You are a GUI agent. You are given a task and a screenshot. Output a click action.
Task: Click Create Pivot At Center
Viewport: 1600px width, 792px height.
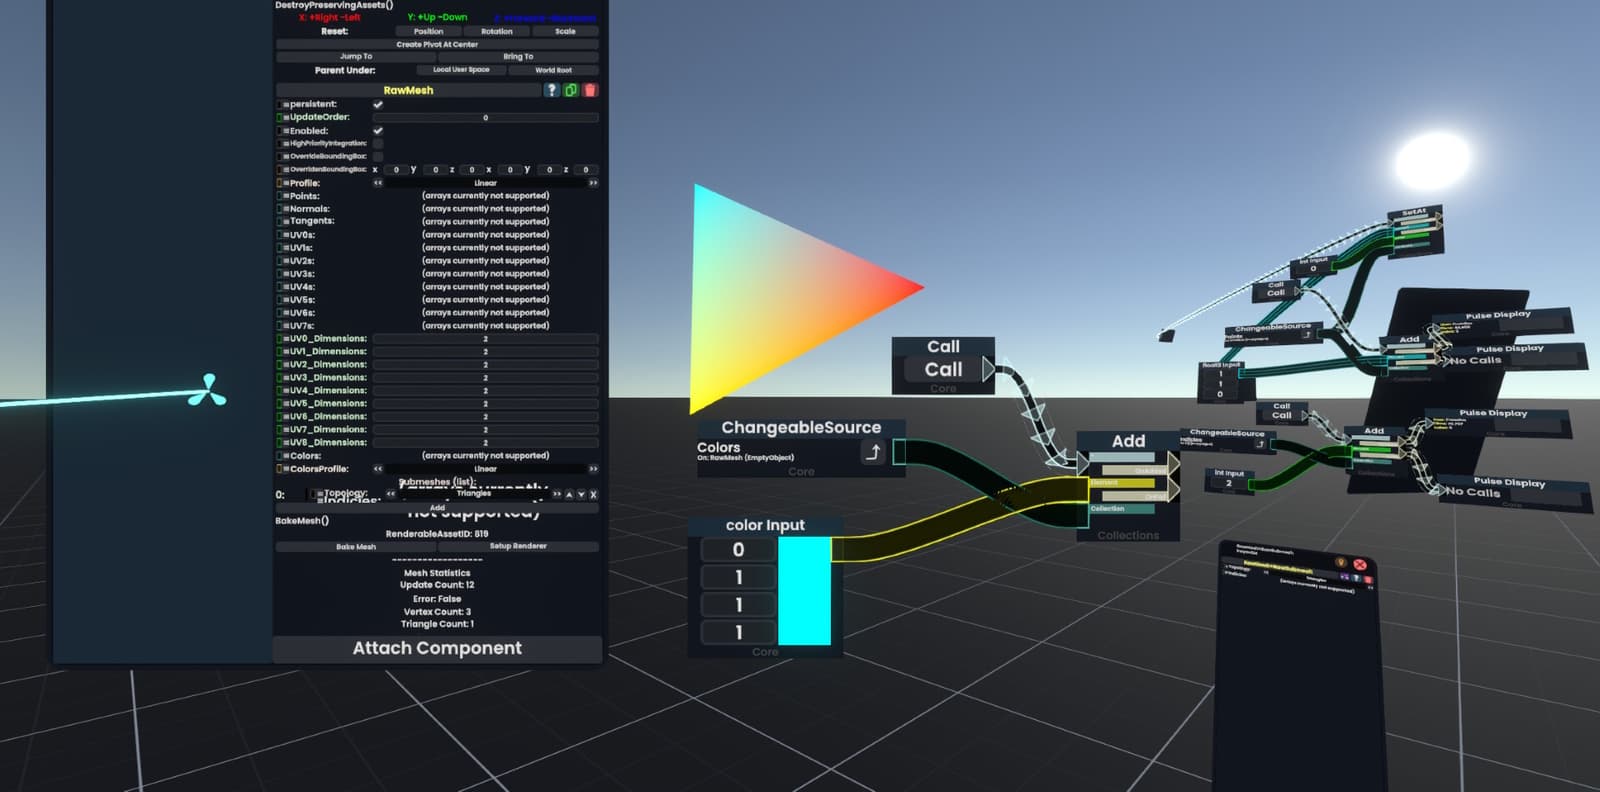coord(437,44)
